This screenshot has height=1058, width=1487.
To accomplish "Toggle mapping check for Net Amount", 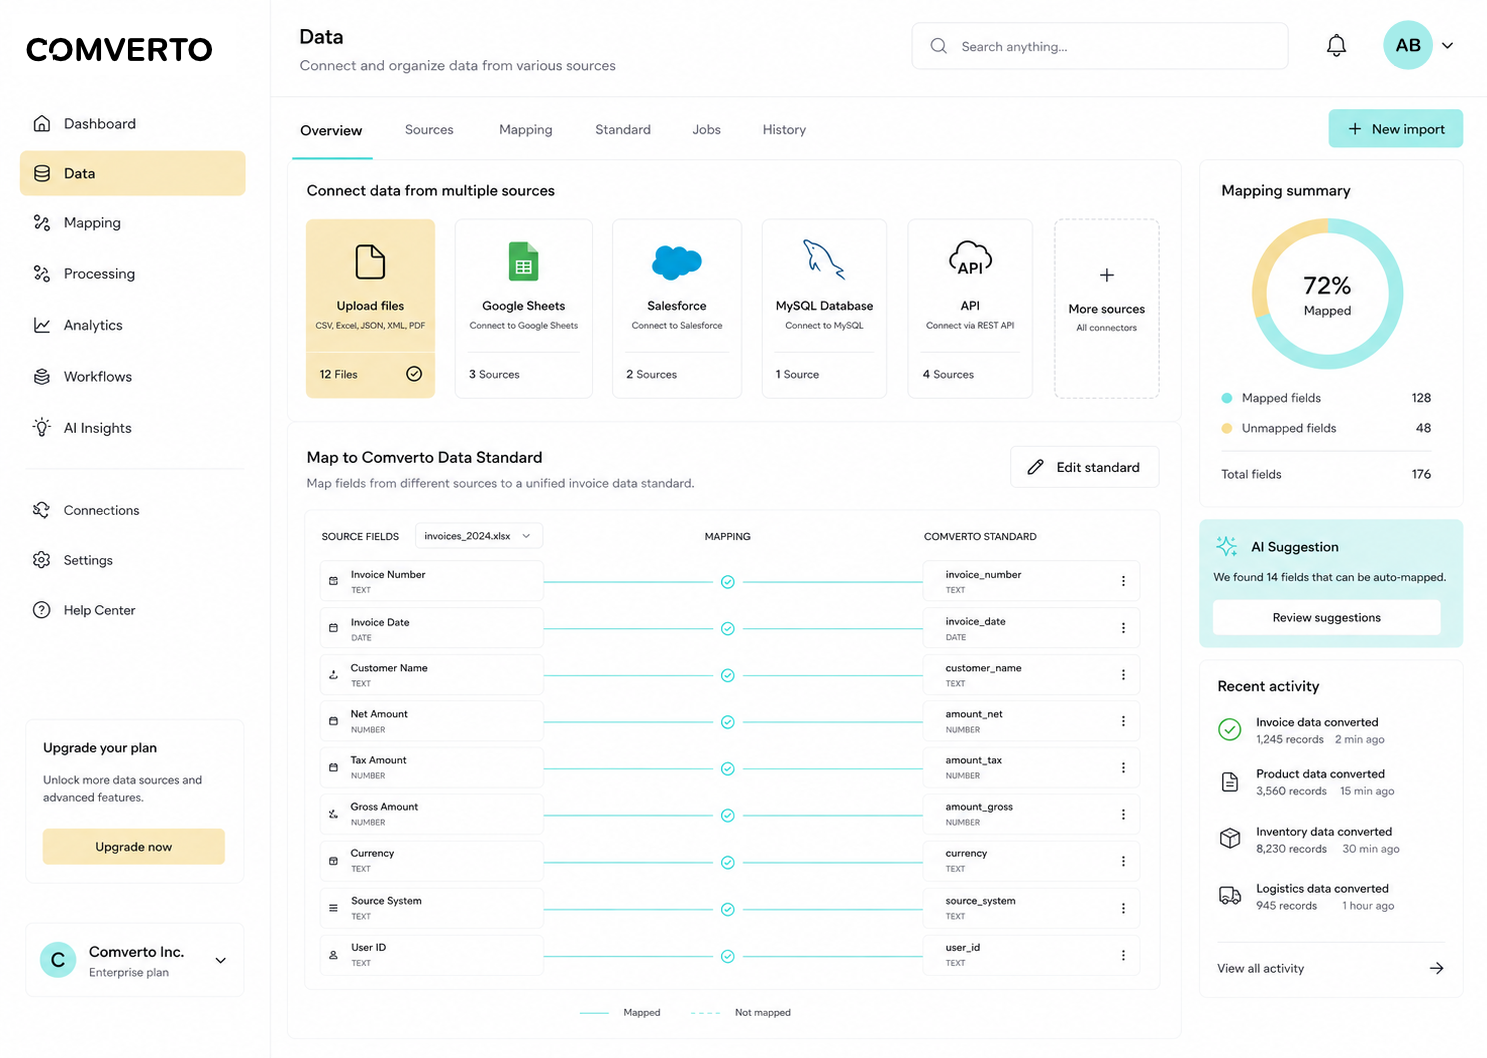I will (728, 722).
